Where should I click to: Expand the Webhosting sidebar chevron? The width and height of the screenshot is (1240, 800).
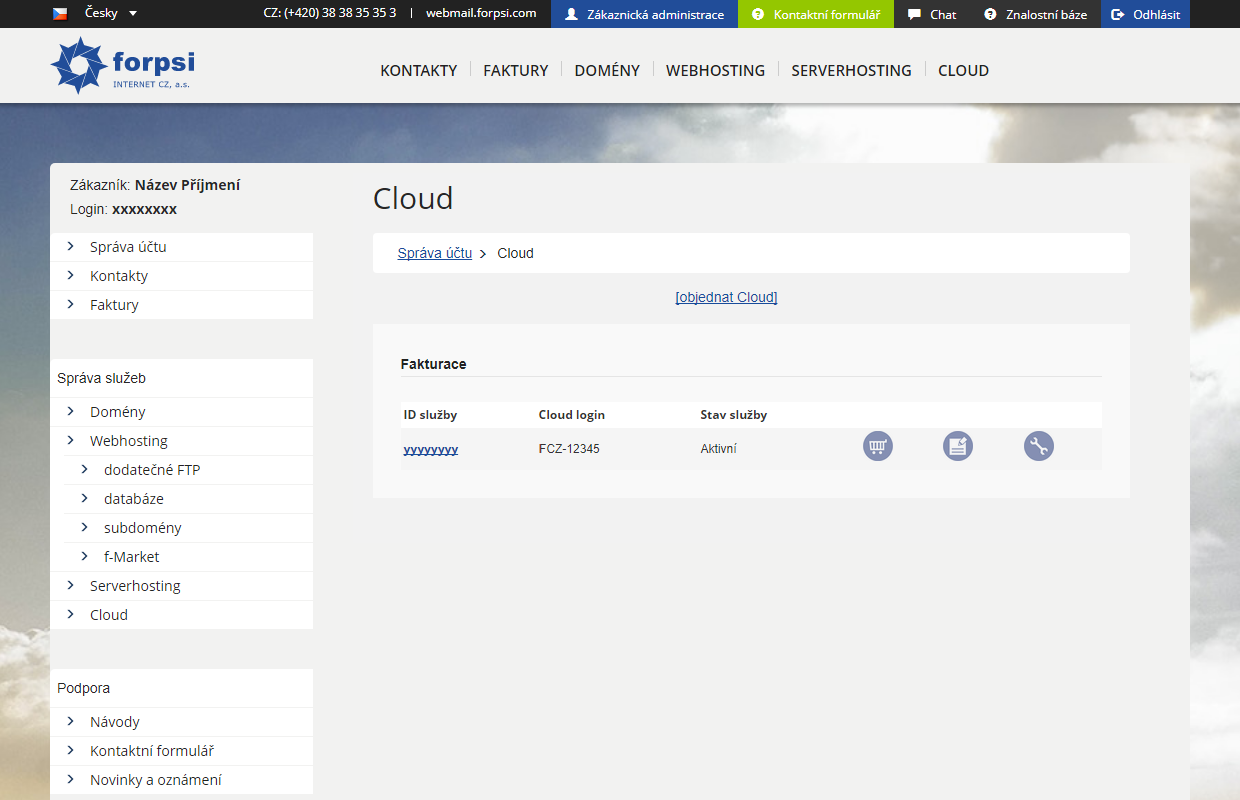[70, 440]
